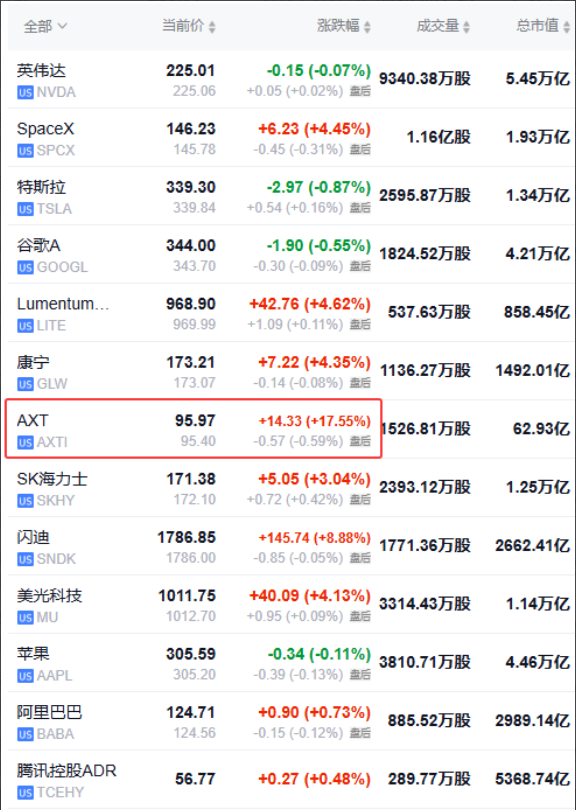Click 盘后 tag in GOOGL row
The image size is (576, 810).
tap(360, 267)
